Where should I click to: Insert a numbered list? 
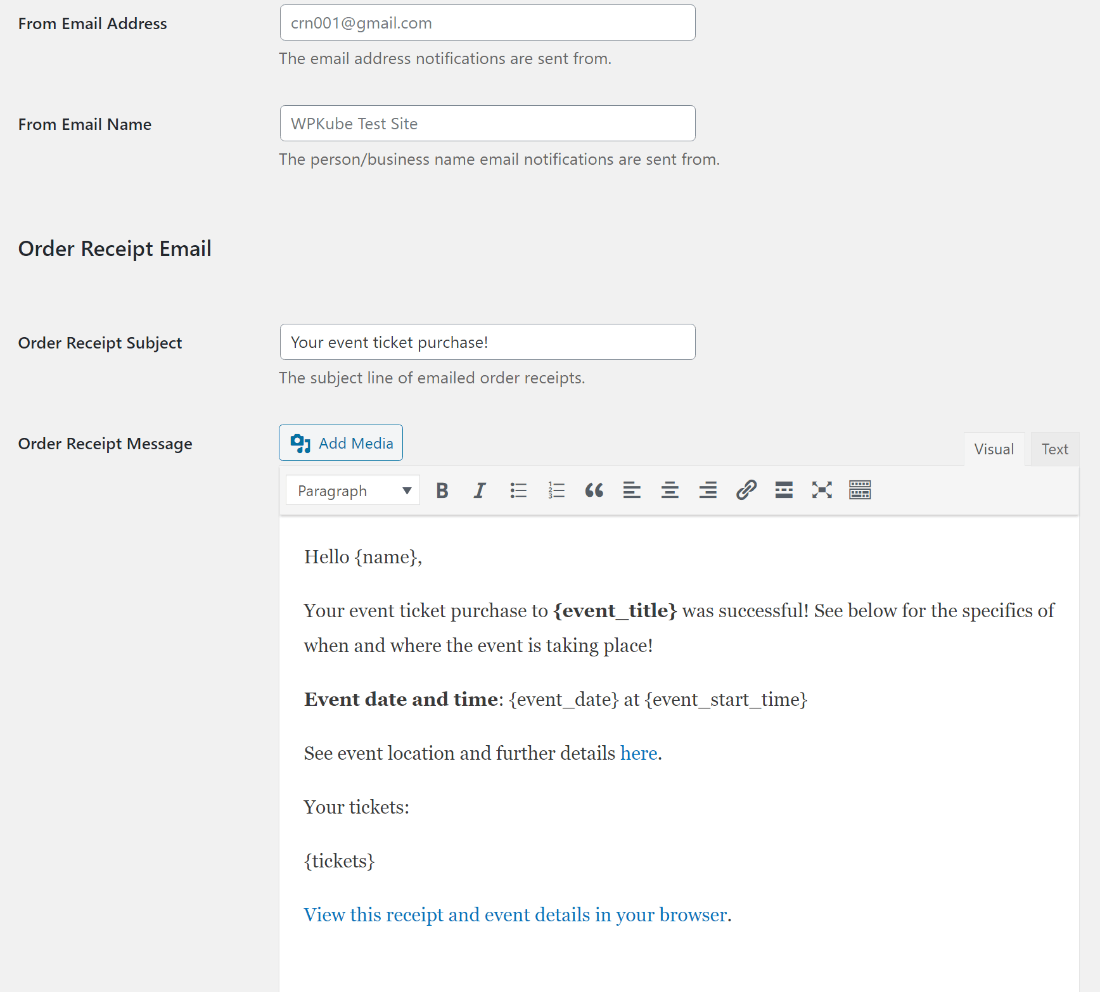pyautogui.click(x=556, y=490)
